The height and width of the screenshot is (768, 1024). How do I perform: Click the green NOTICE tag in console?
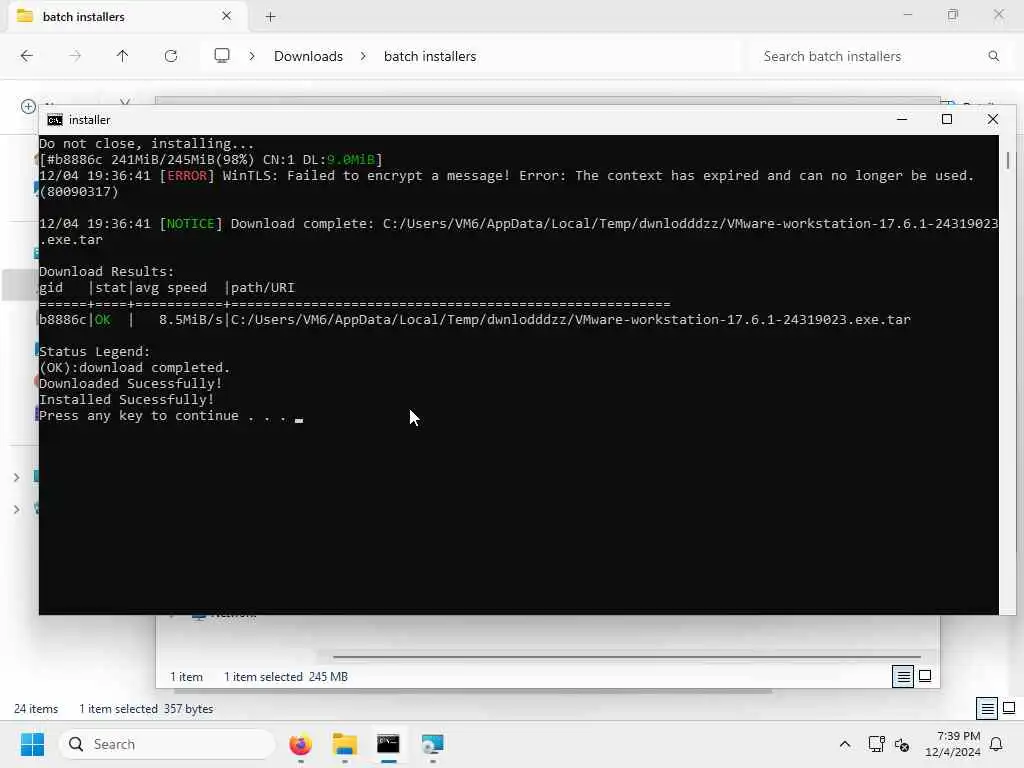click(x=190, y=223)
